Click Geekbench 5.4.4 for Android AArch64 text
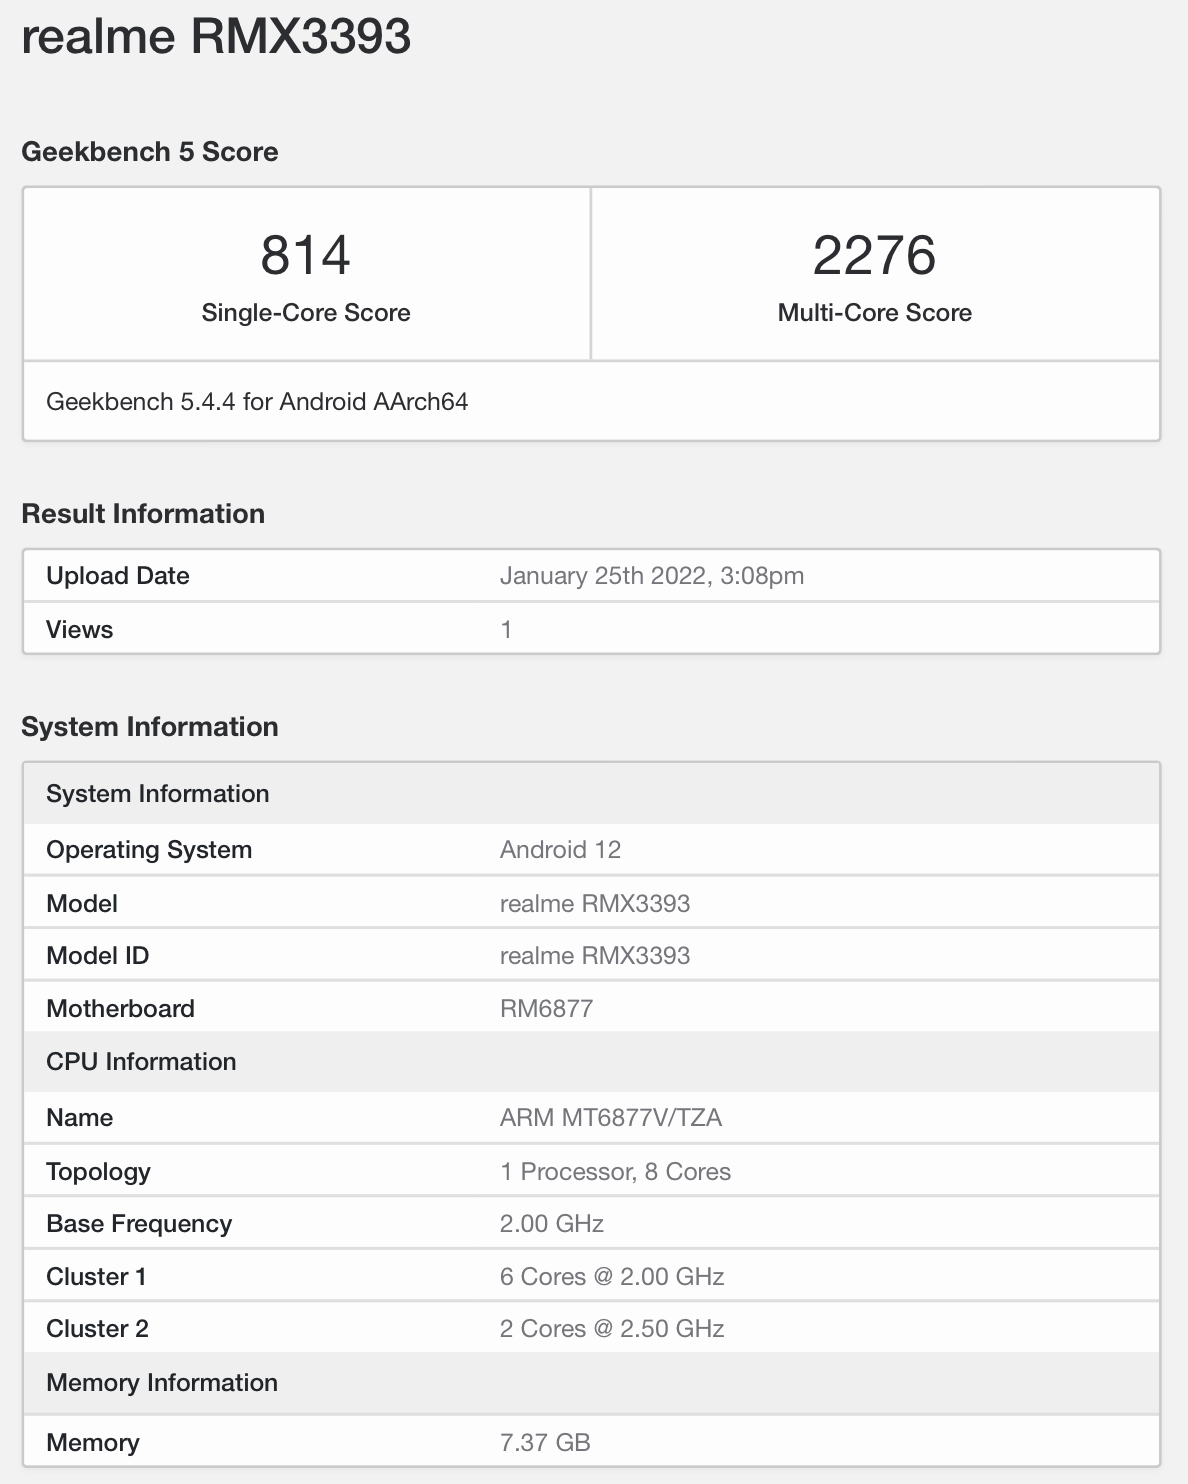This screenshot has width=1188, height=1484. (x=257, y=402)
